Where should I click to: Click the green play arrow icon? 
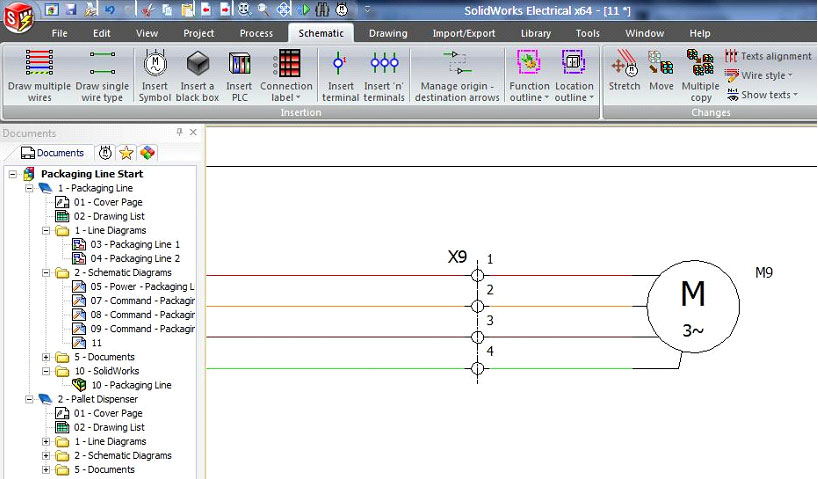tap(304, 9)
